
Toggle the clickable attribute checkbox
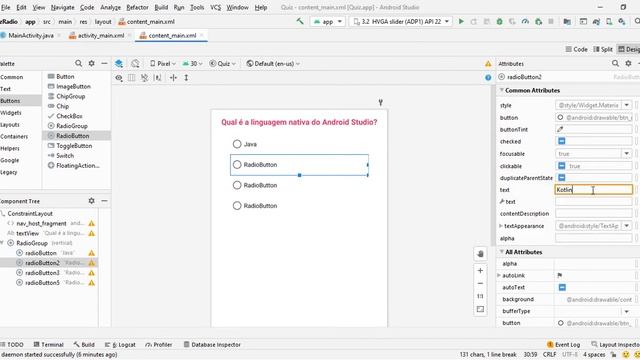pos(562,166)
